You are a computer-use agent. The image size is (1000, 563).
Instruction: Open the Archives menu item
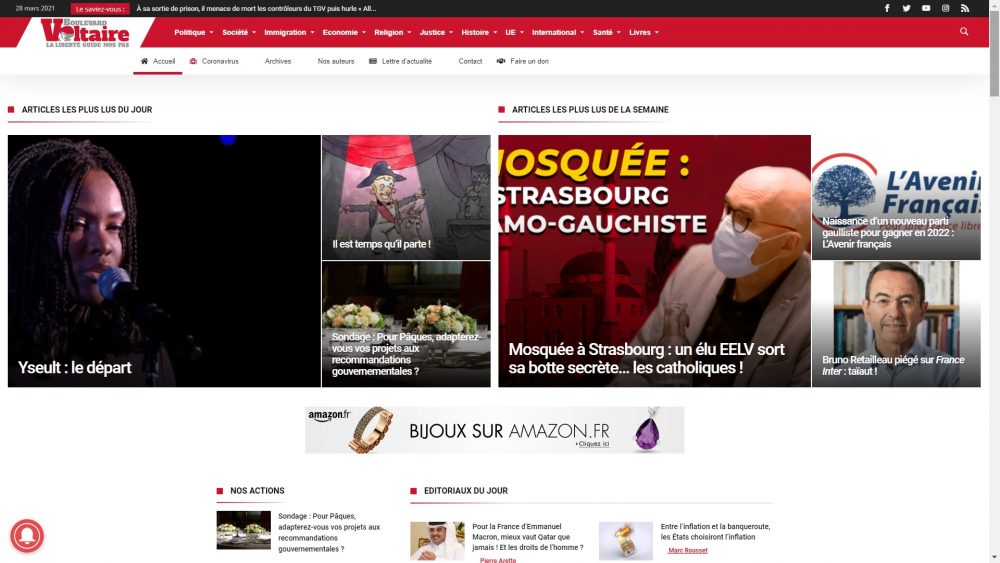(277, 61)
